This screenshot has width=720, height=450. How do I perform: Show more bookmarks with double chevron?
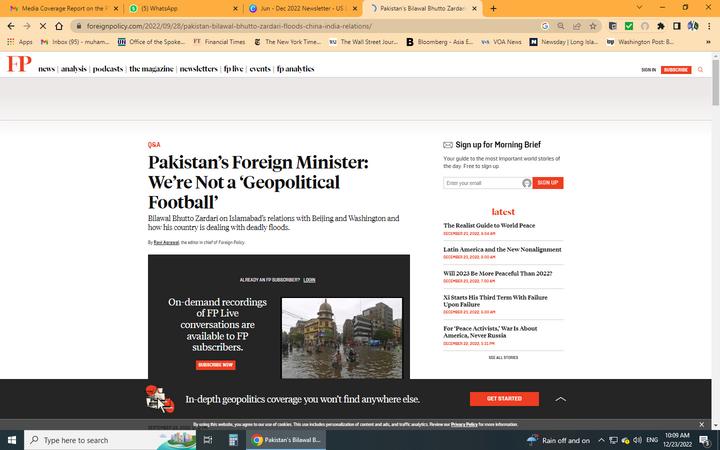coord(709,42)
